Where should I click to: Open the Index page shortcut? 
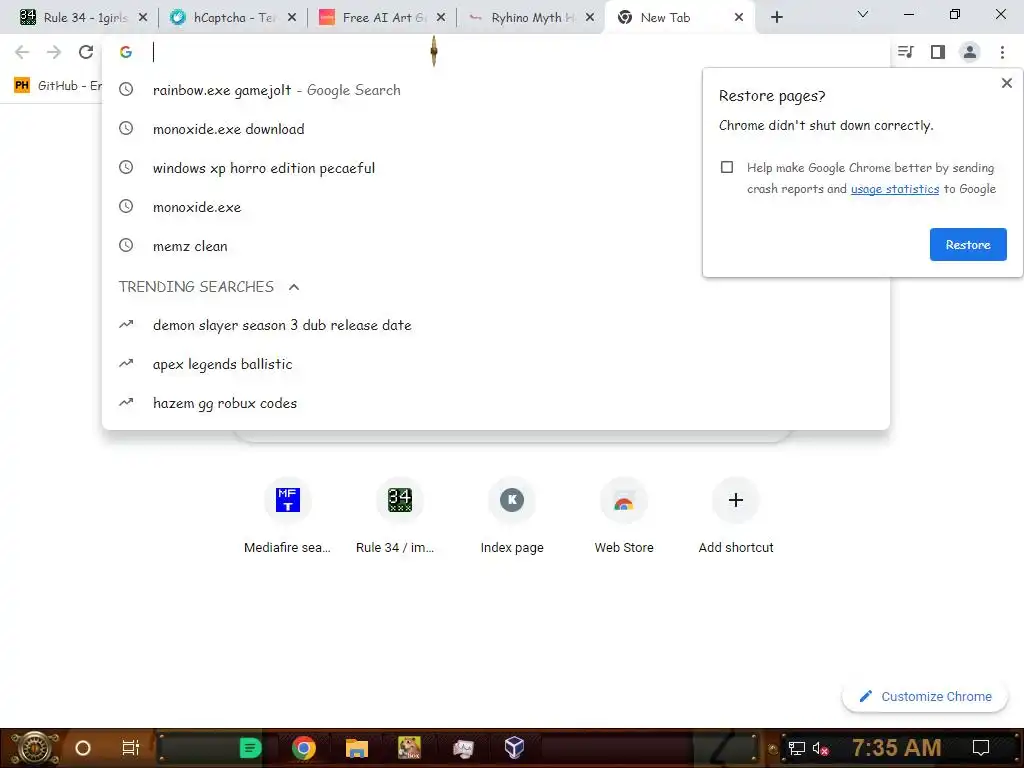click(512, 516)
